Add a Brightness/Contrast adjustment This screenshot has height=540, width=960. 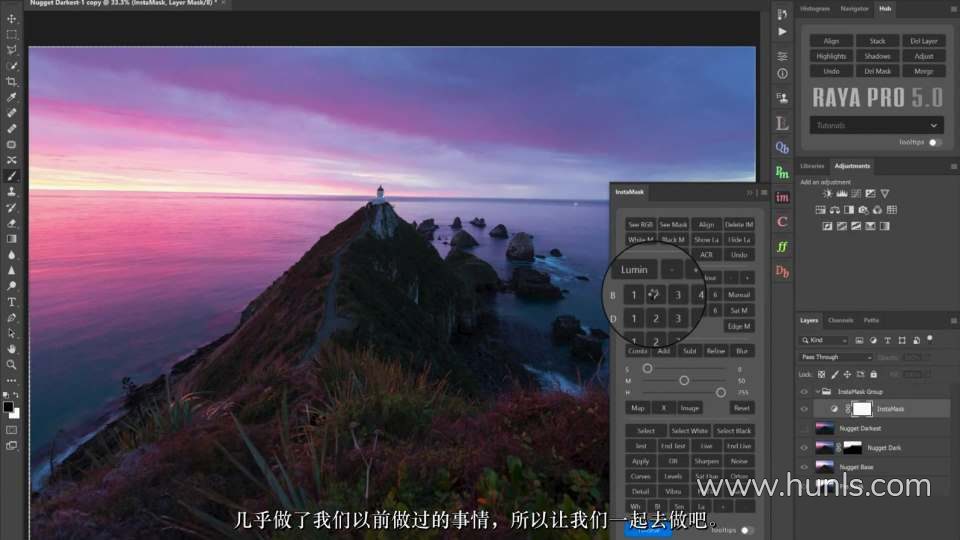[827, 193]
